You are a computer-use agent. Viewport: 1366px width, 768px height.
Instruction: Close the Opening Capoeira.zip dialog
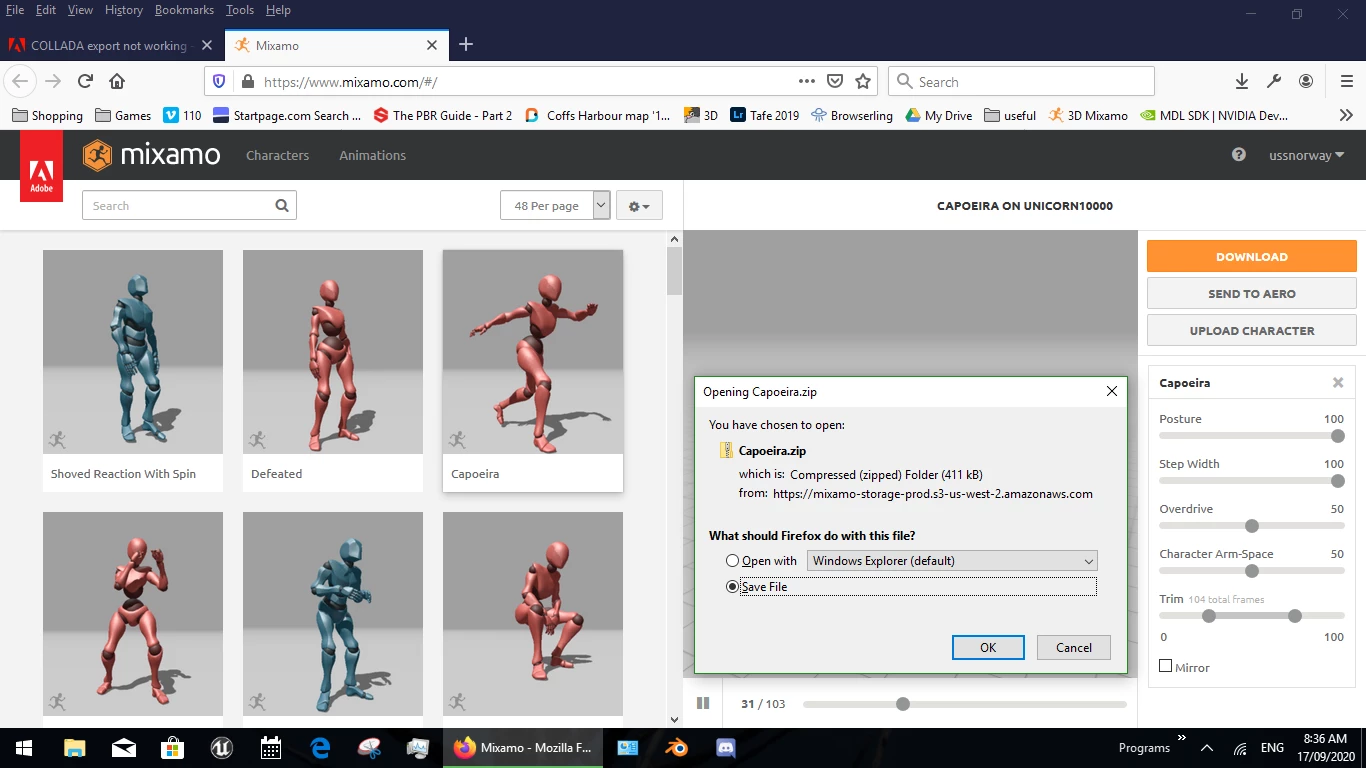point(1111,391)
